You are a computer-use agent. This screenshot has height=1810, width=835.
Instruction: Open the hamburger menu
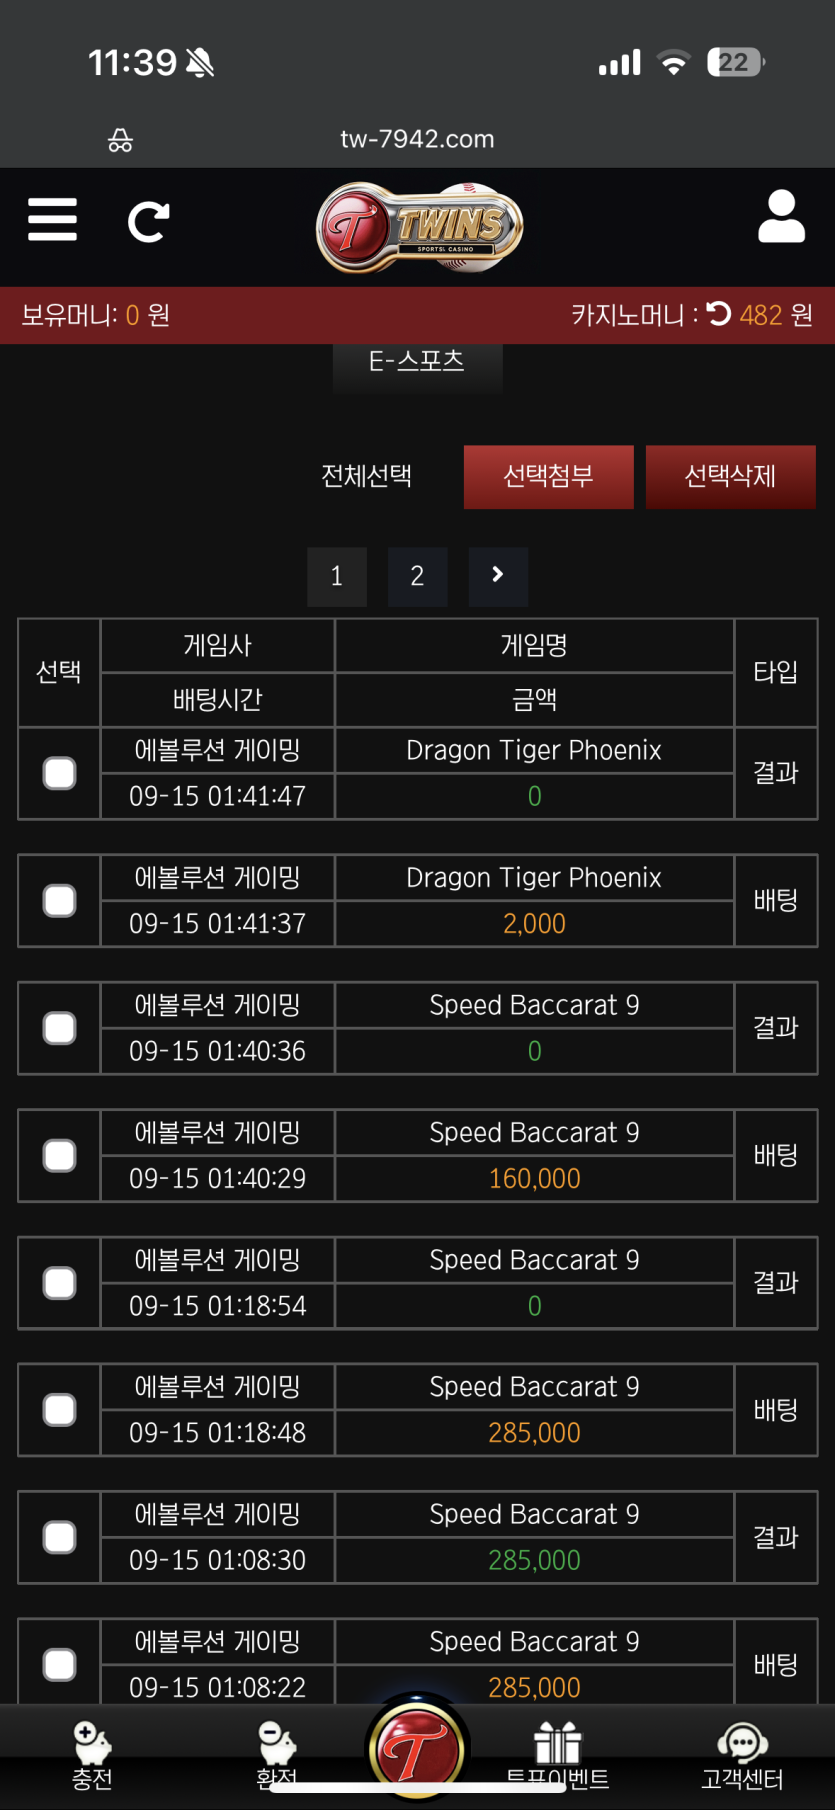point(52,220)
